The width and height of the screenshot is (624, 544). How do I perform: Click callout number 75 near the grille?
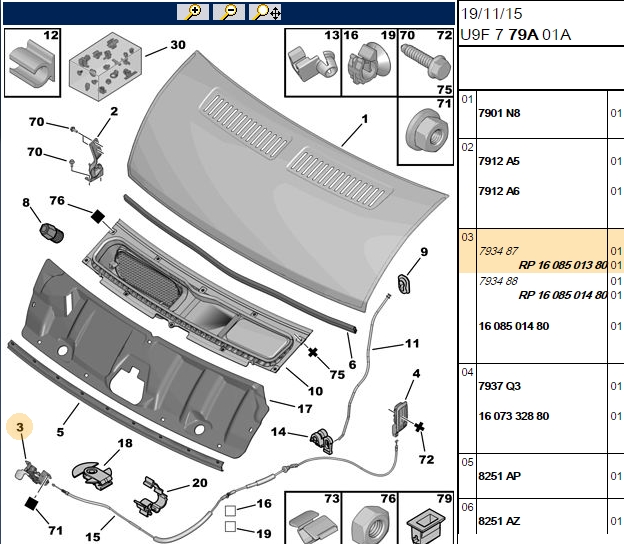tap(337, 374)
